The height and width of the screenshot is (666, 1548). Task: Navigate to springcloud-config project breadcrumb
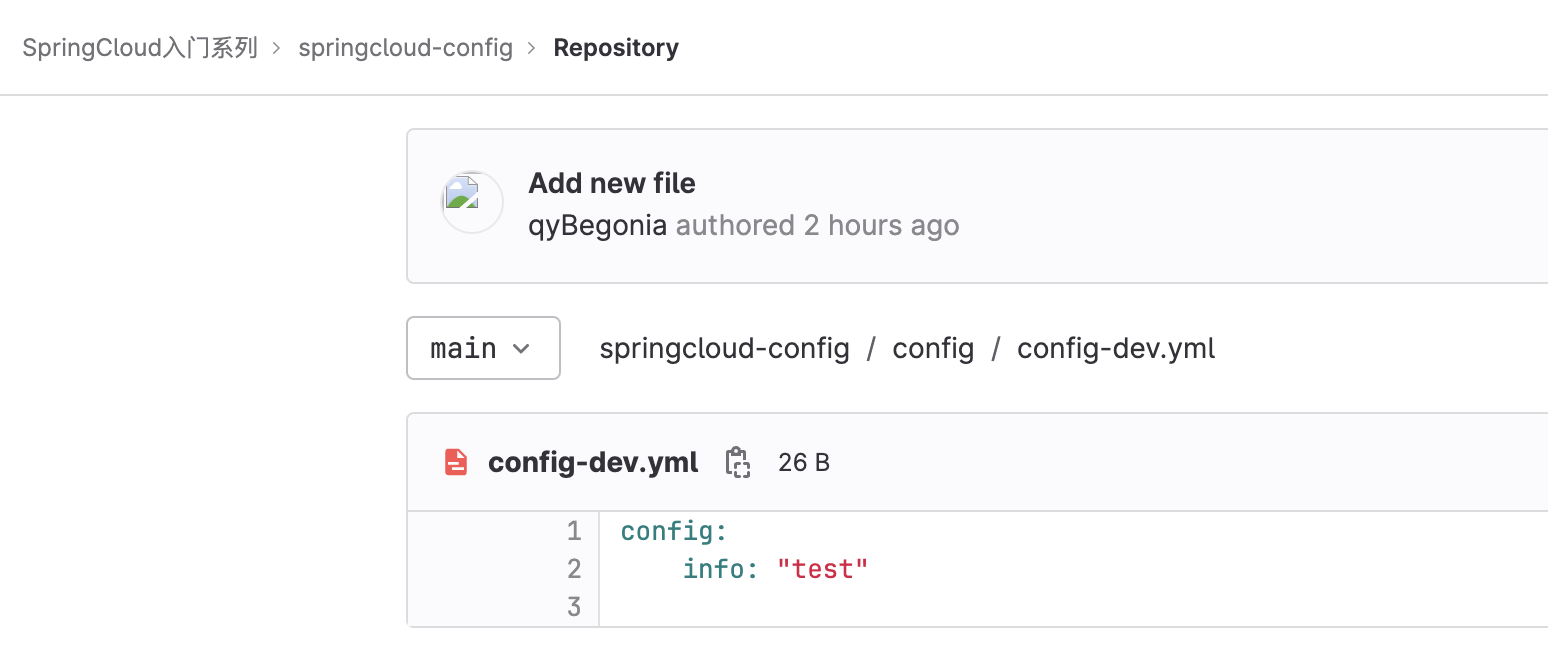tap(405, 47)
